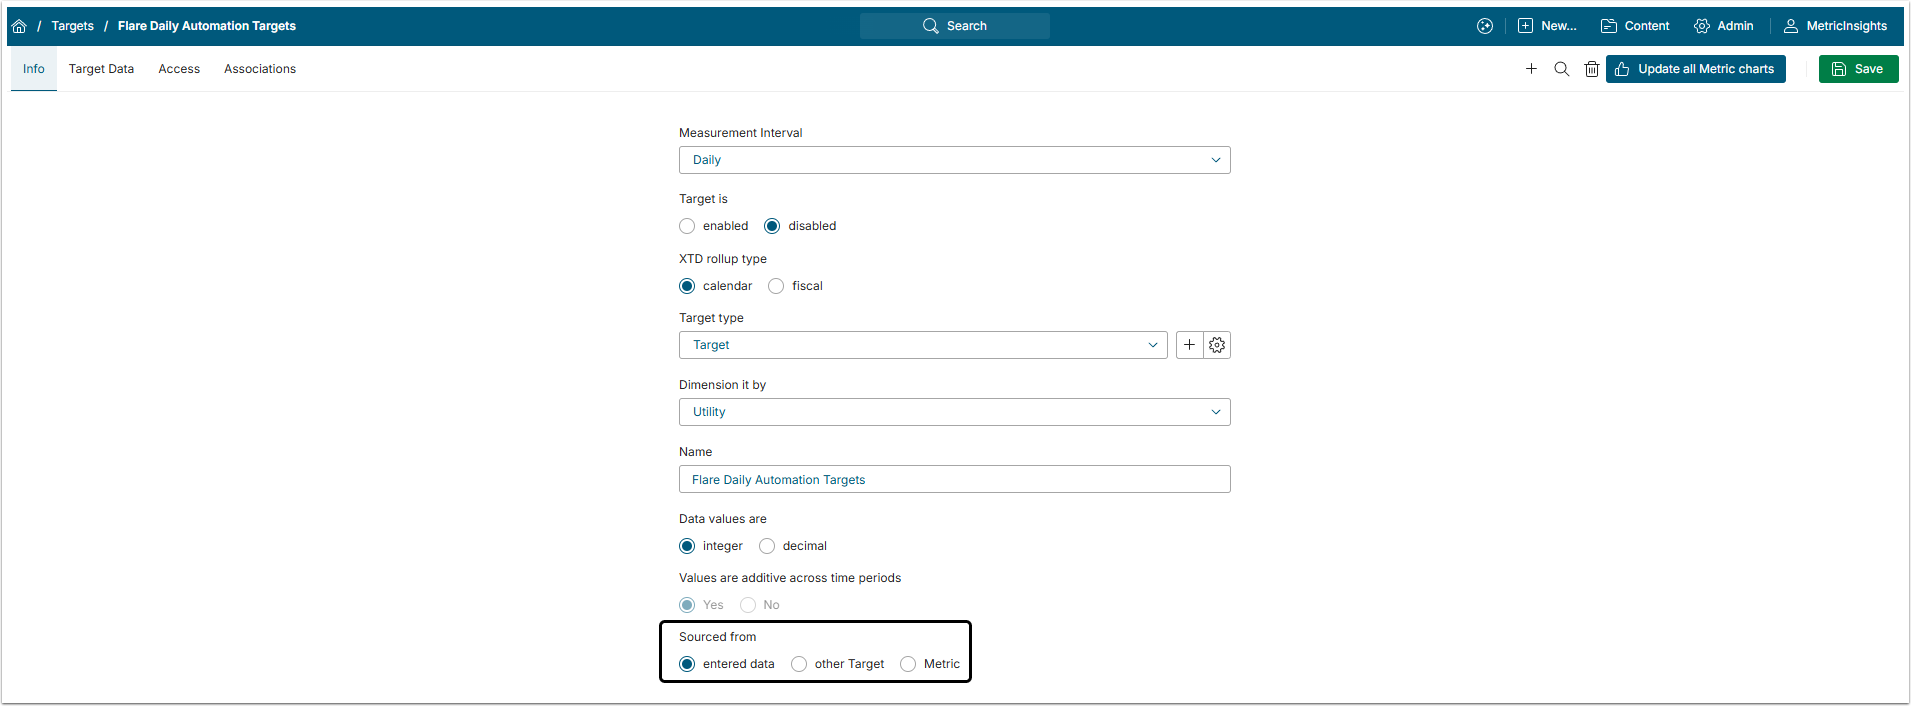The width and height of the screenshot is (1911, 706).
Task: Click the plus icon in the tab toolbar
Action: coord(1531,69)
